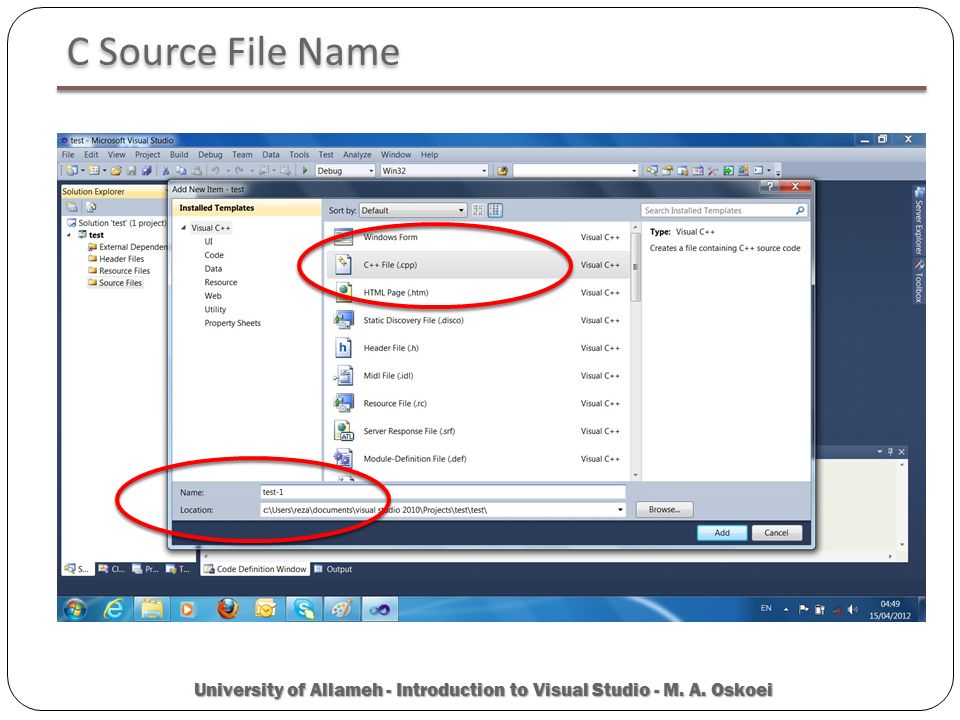Select the Windows Form template
Viewport: 960px width, 720px height.
[479, 237]
